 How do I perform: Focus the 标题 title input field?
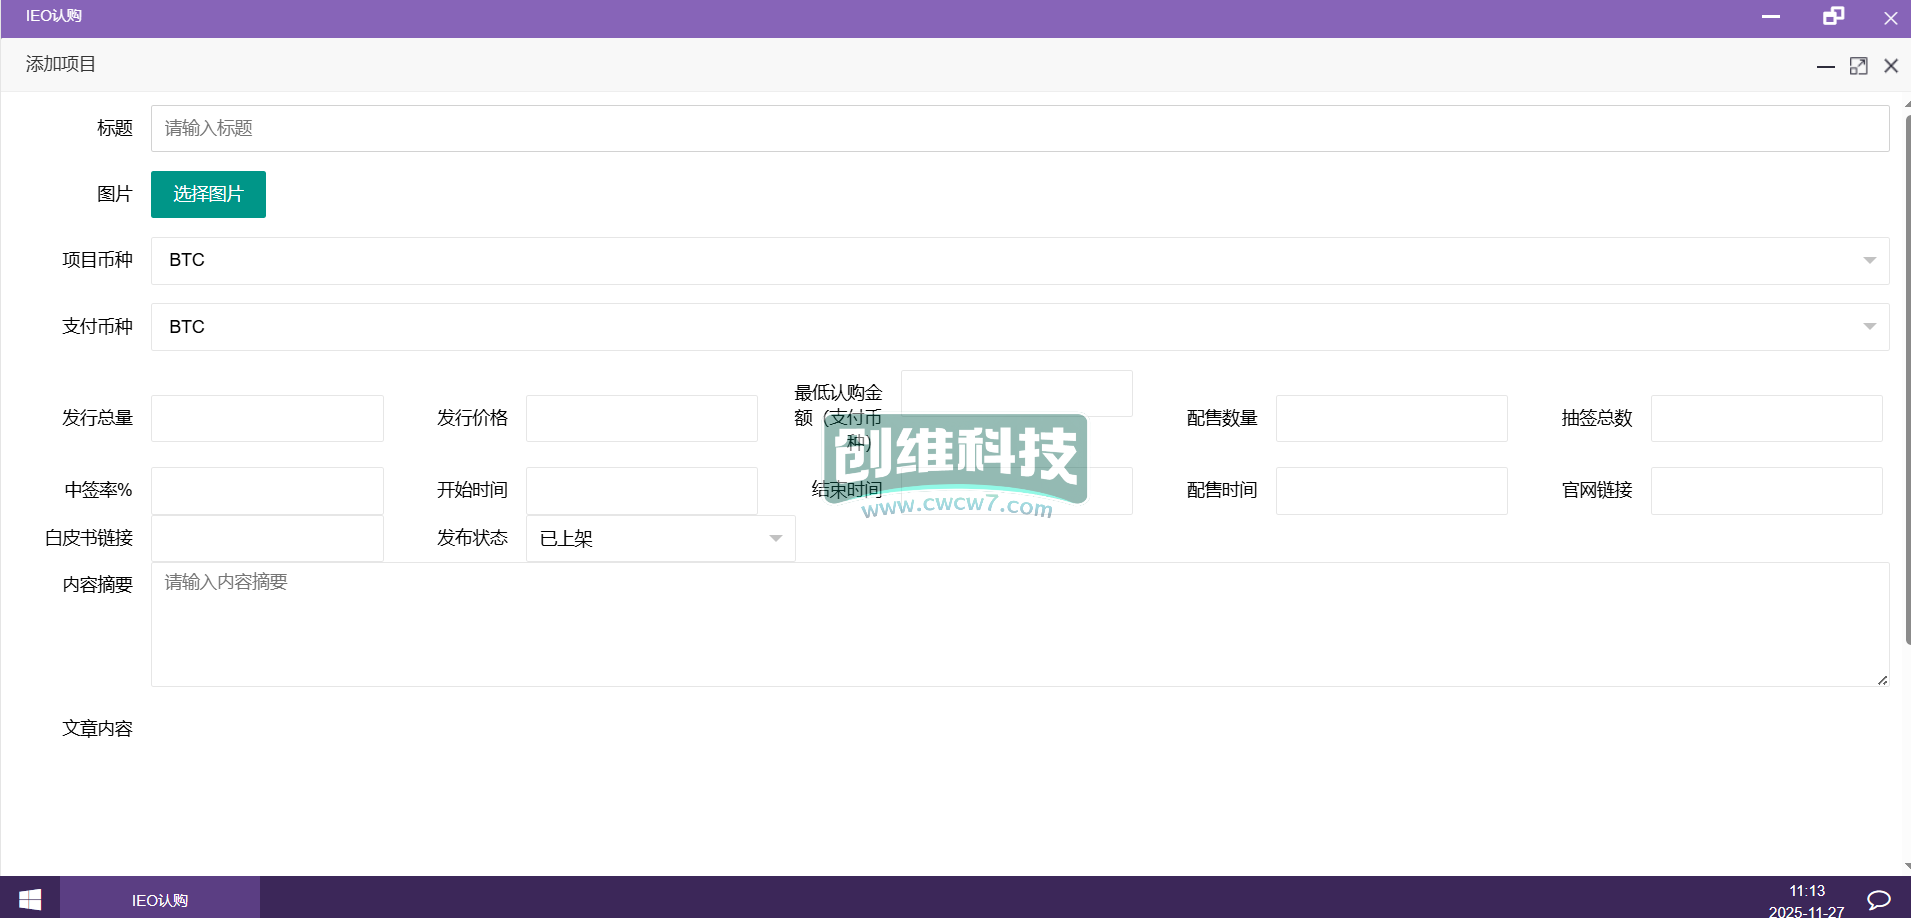tap(1019, 129)
